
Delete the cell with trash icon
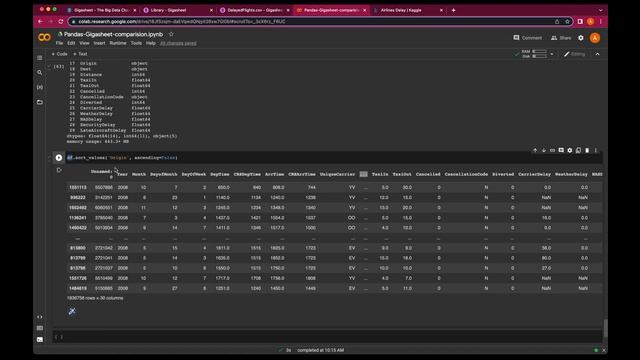coord(587,151)
